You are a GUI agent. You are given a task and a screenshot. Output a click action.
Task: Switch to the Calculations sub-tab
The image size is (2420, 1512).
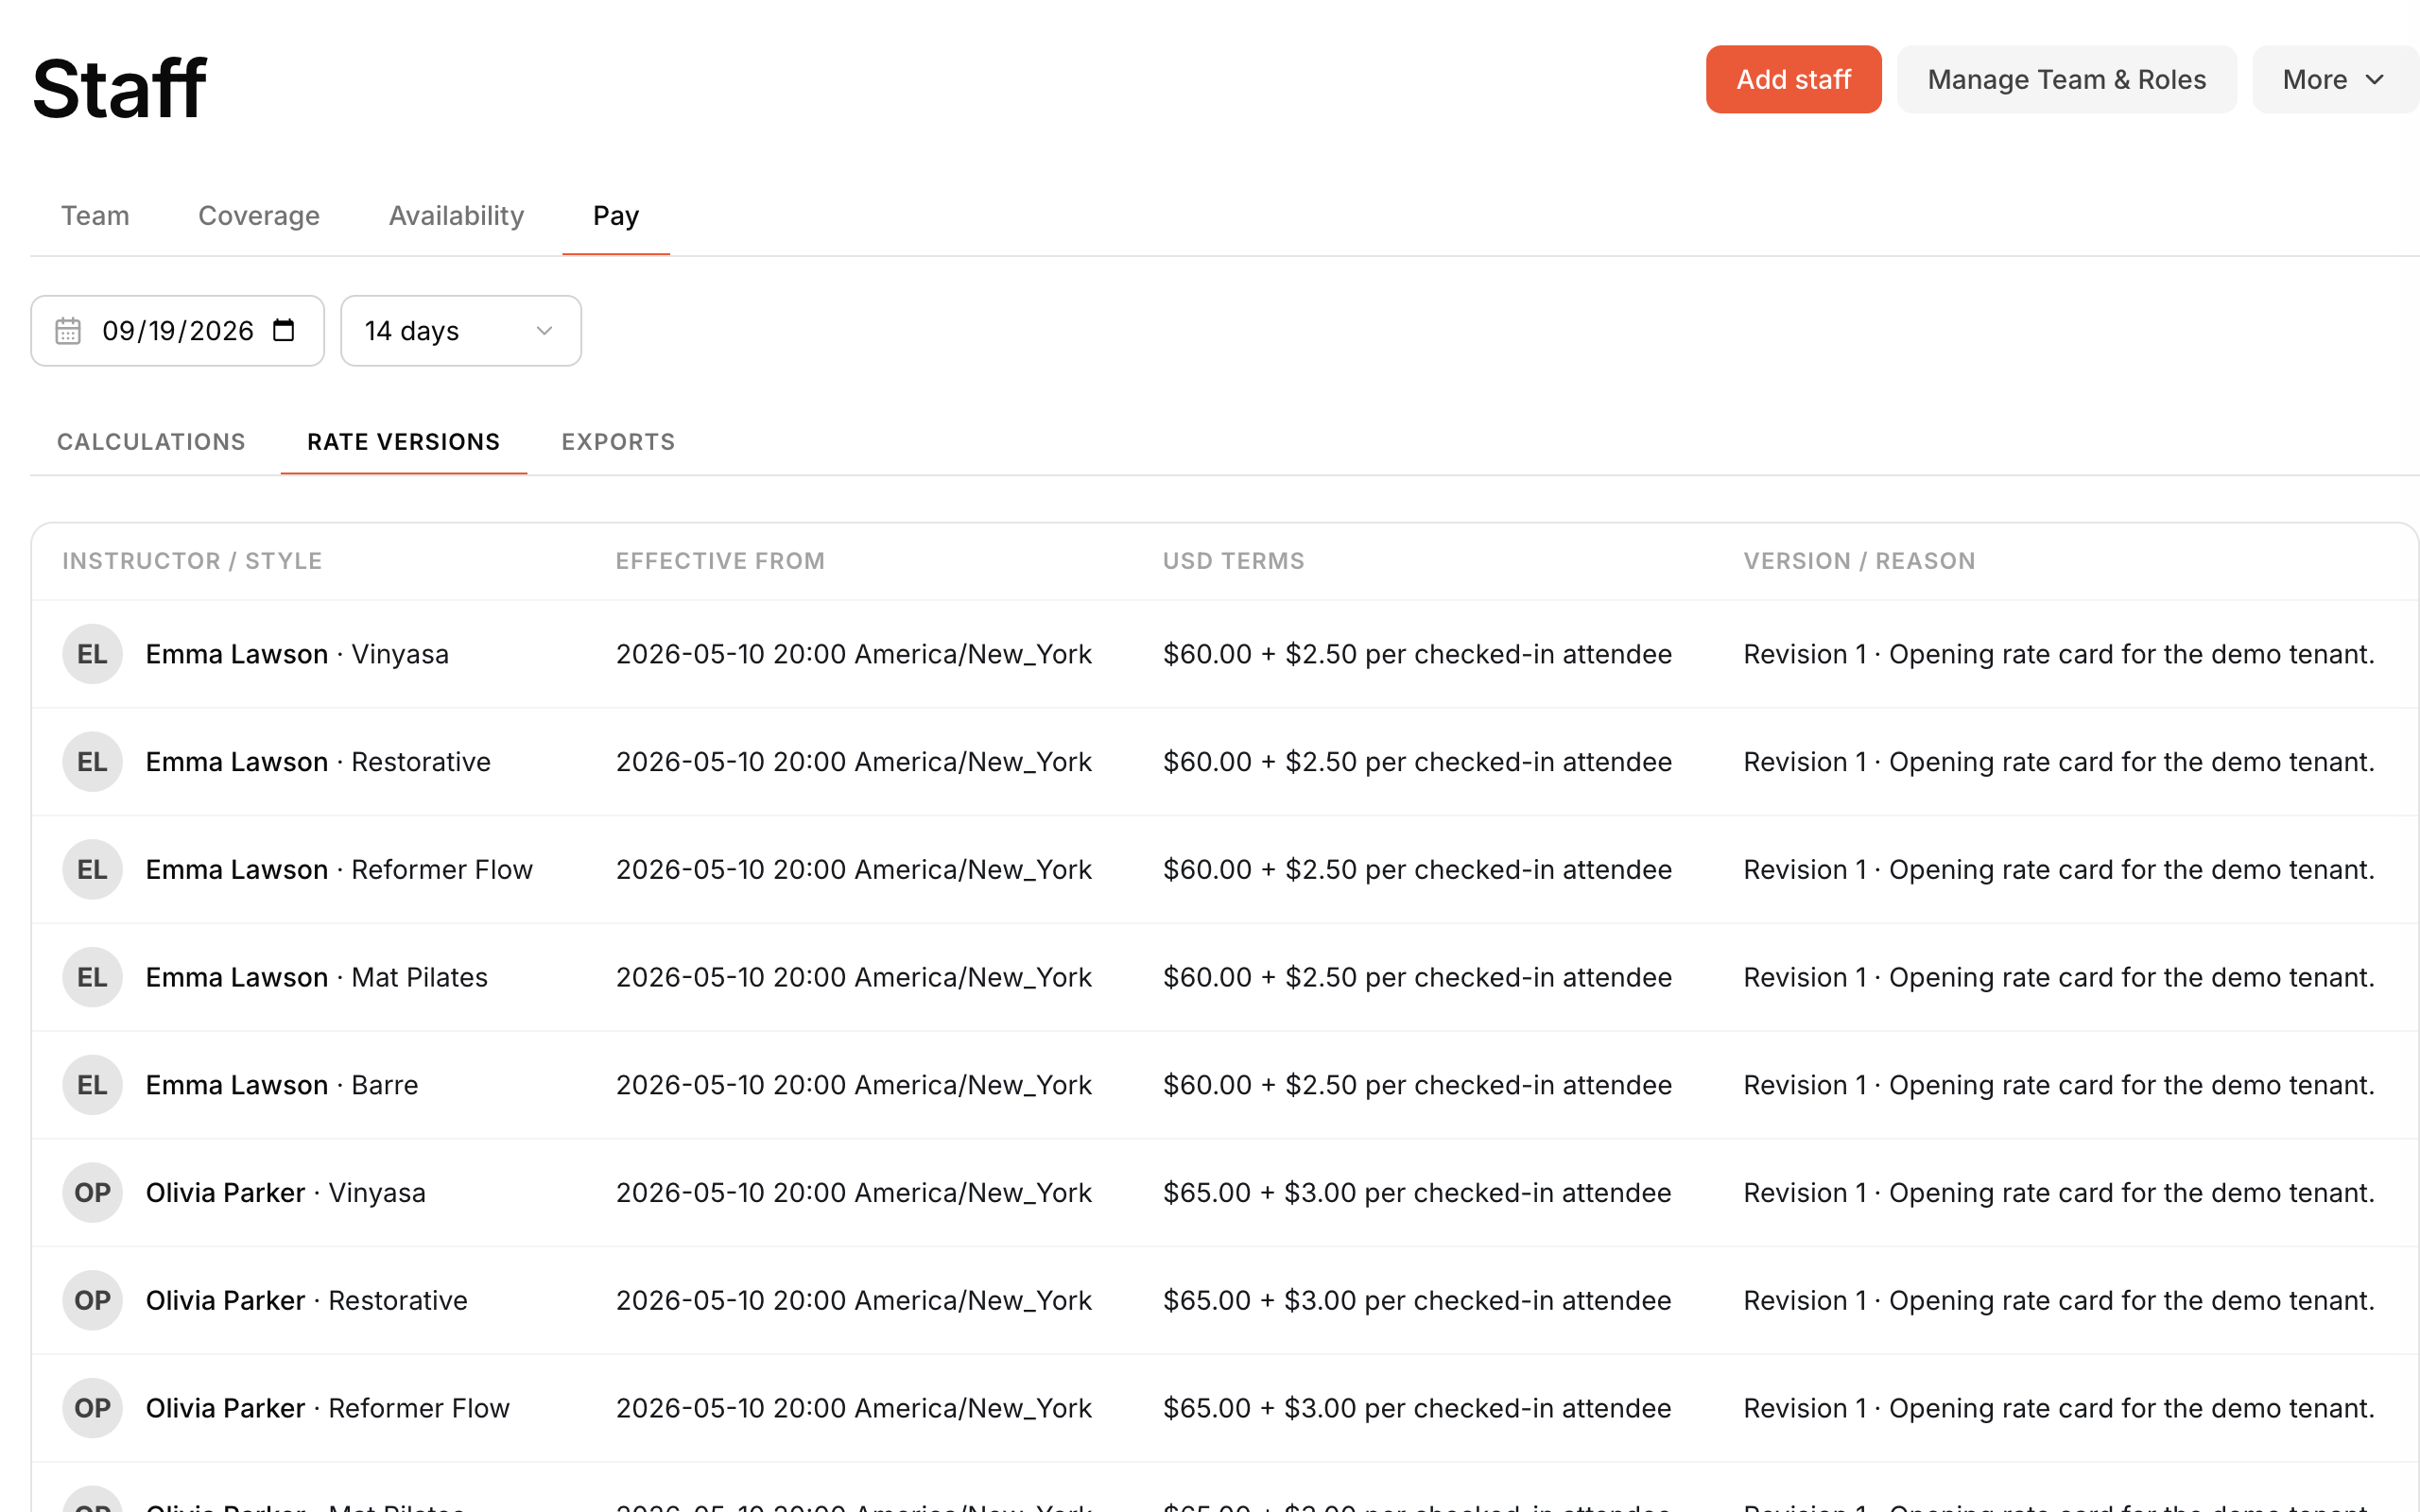click(151, 442)
